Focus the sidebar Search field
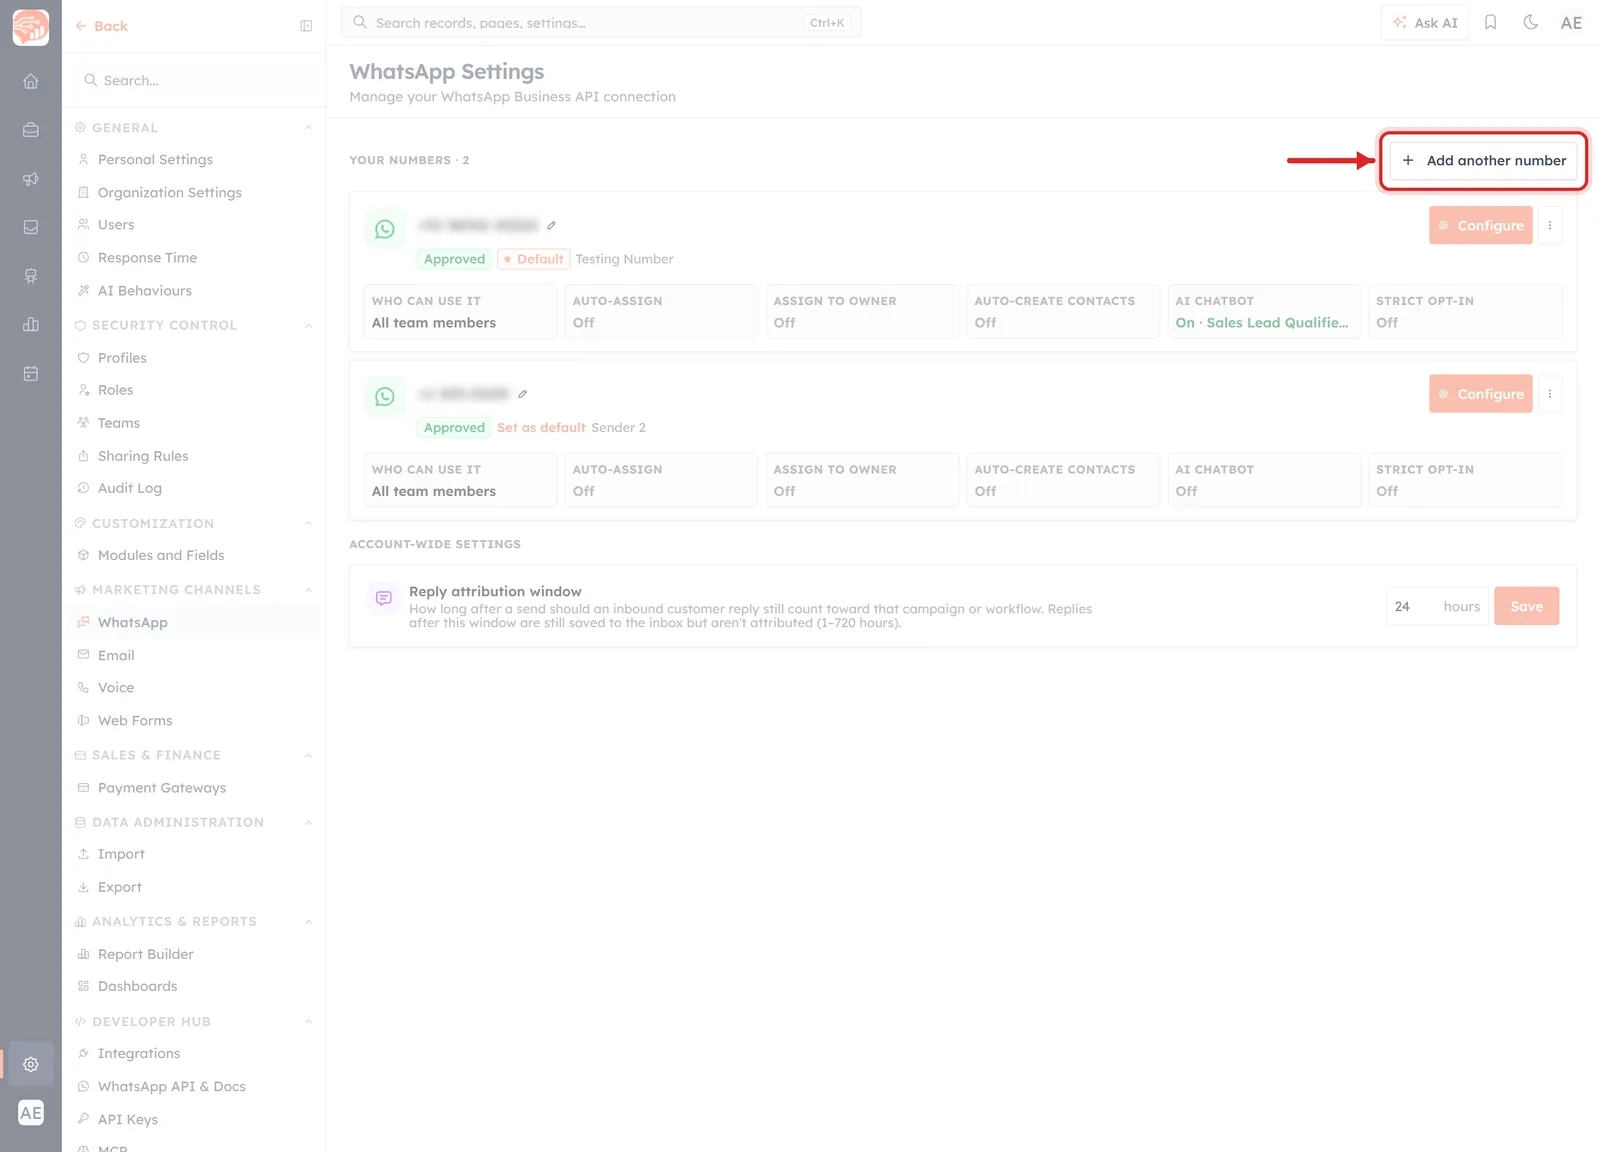Image resolution: width=1600 pixels, height=1152 pixels. click(194, 80)
